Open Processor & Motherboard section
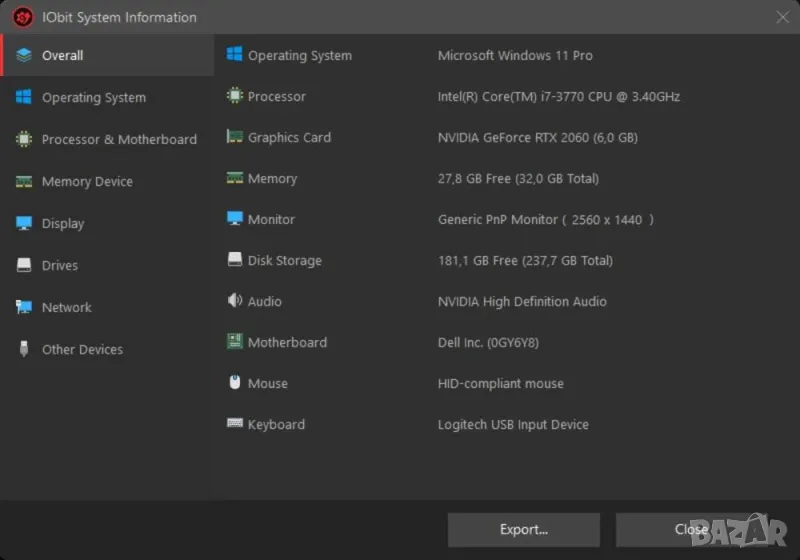The image size is (800, 560). pos(118,140)
